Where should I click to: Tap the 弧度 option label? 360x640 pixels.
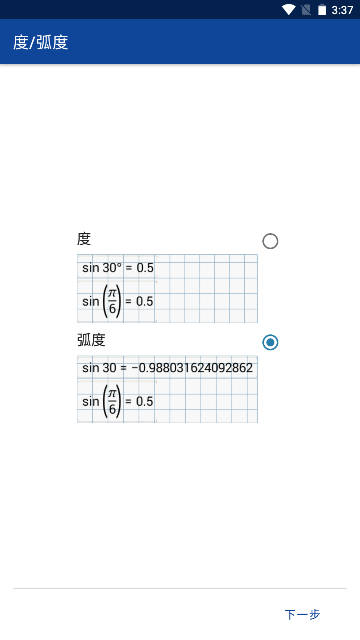[x=91, y=340]
